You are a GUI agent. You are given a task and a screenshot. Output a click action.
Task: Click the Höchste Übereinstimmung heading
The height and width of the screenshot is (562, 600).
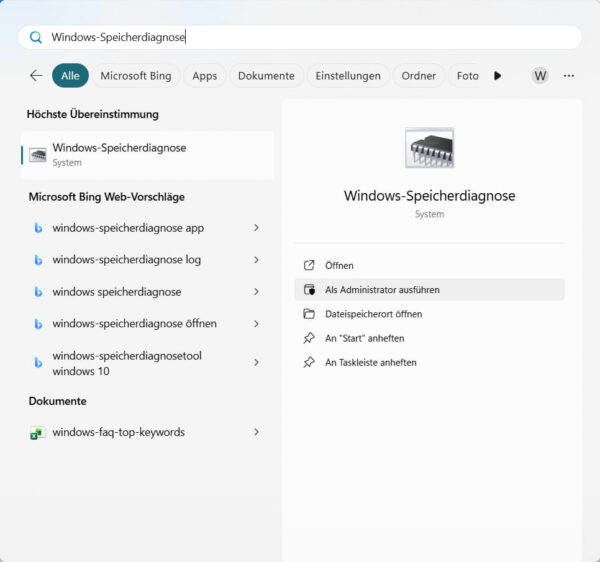point(93,114)
